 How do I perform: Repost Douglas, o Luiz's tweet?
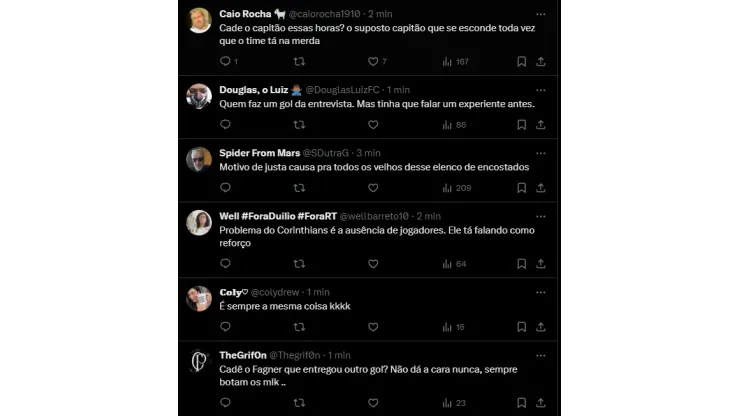point(299,125)
